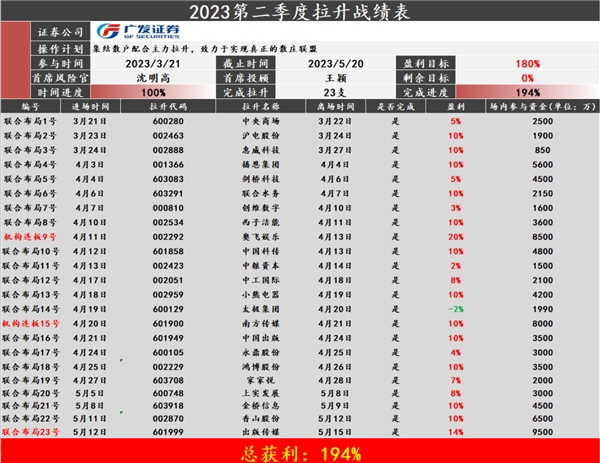
Task: Select red row label 机构连板9号
Action: (x=30, y=237)
